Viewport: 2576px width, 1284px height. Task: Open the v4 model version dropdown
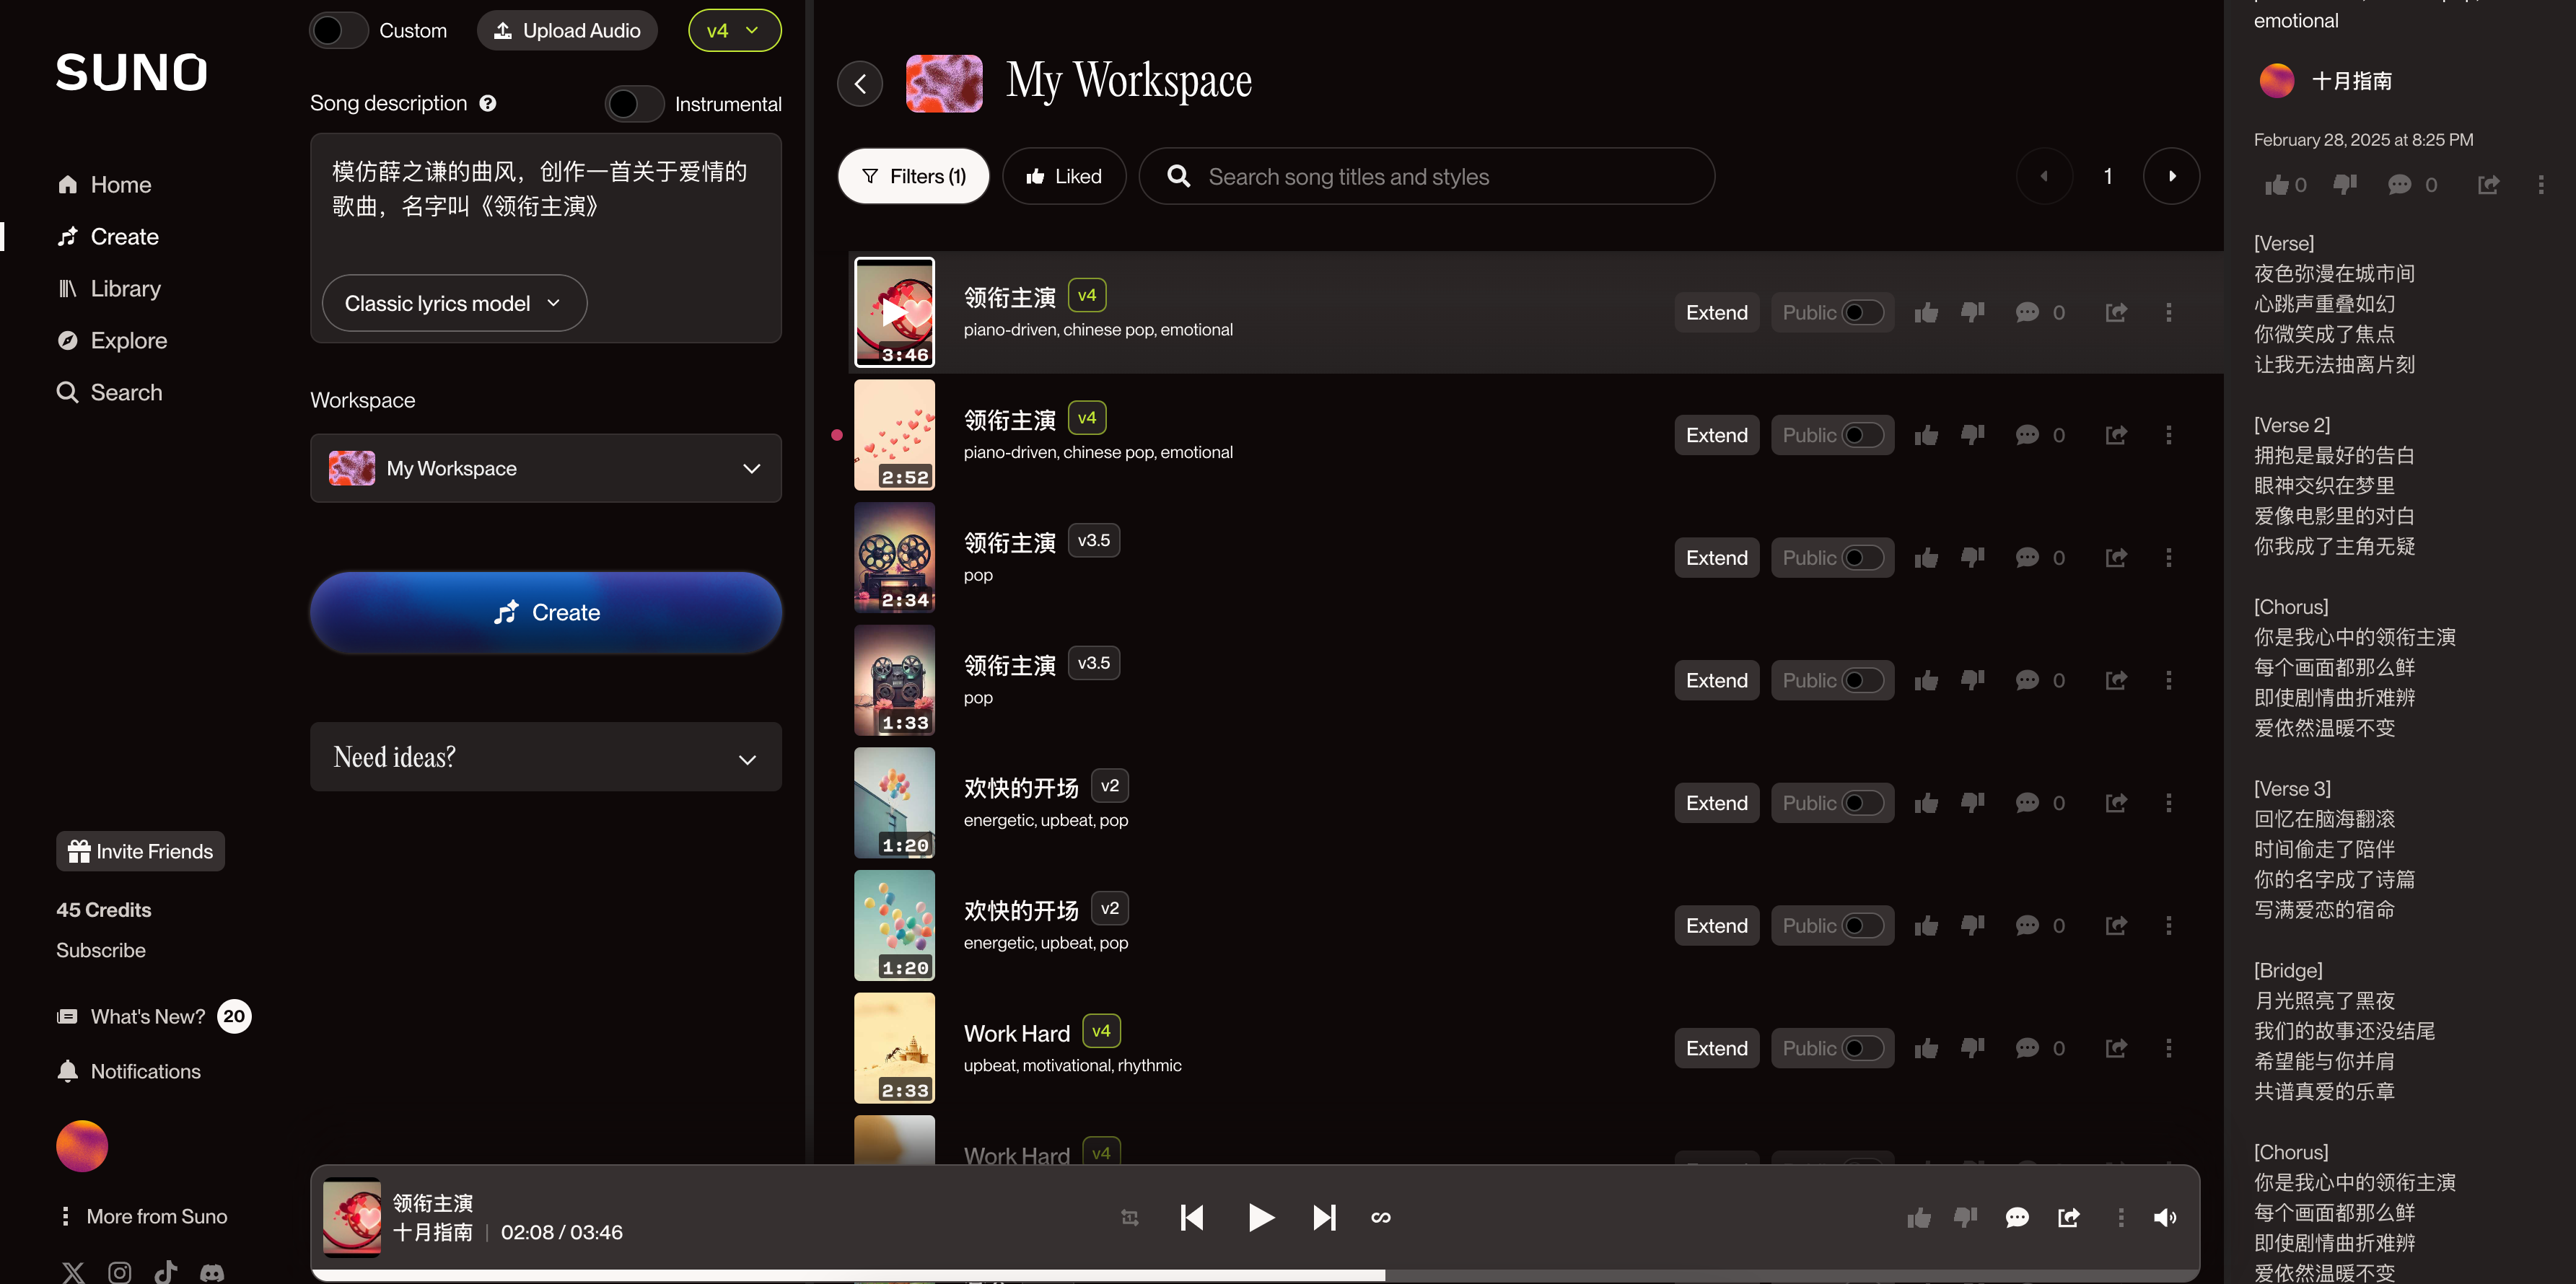click(734, 31)
